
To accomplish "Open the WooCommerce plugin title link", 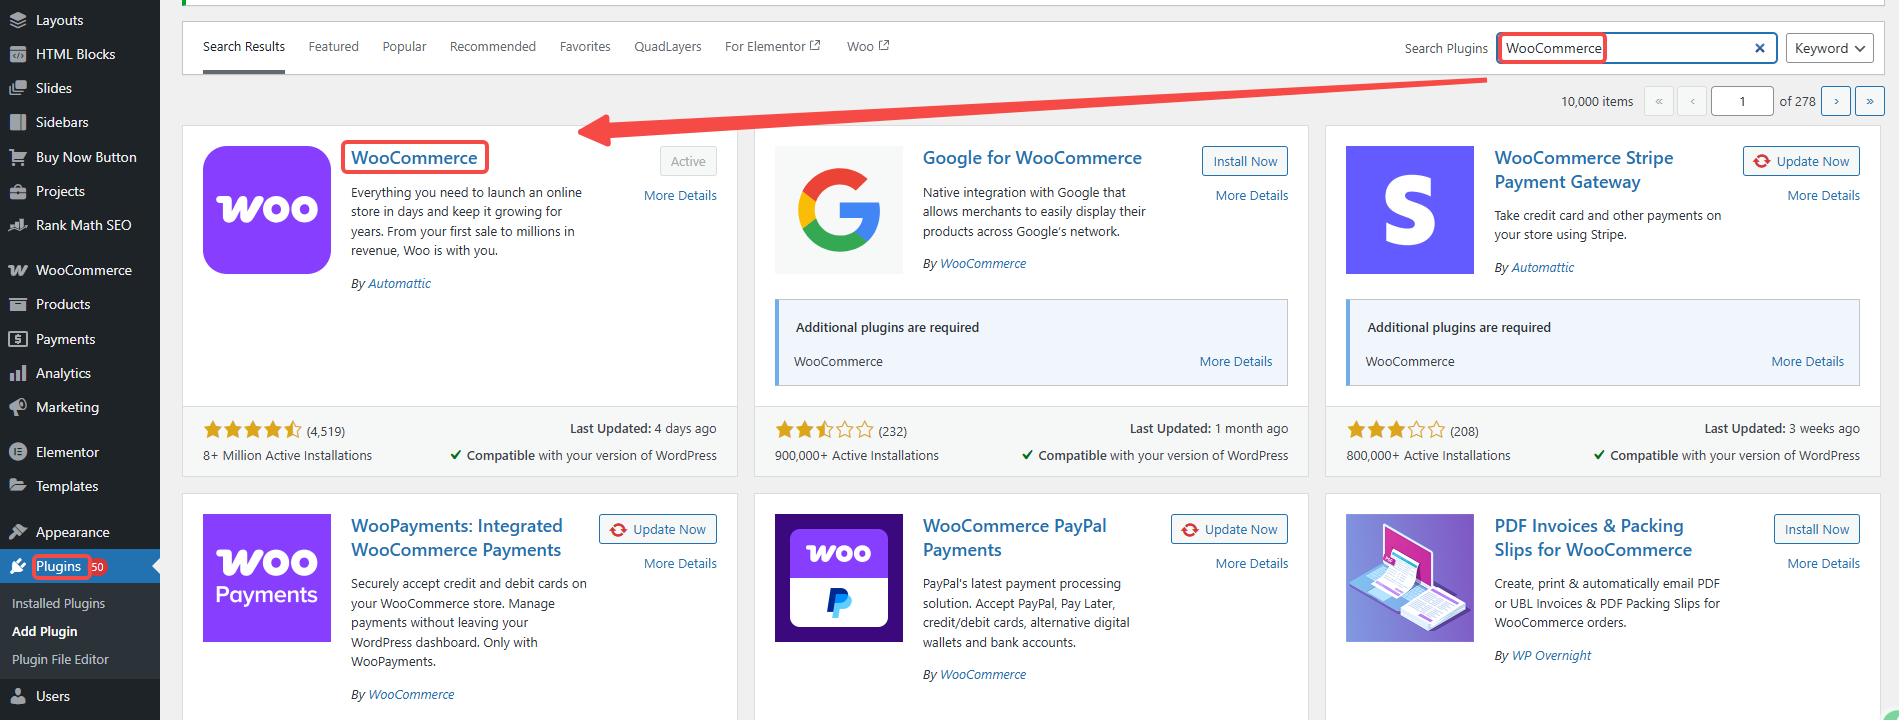I will 414,158.
